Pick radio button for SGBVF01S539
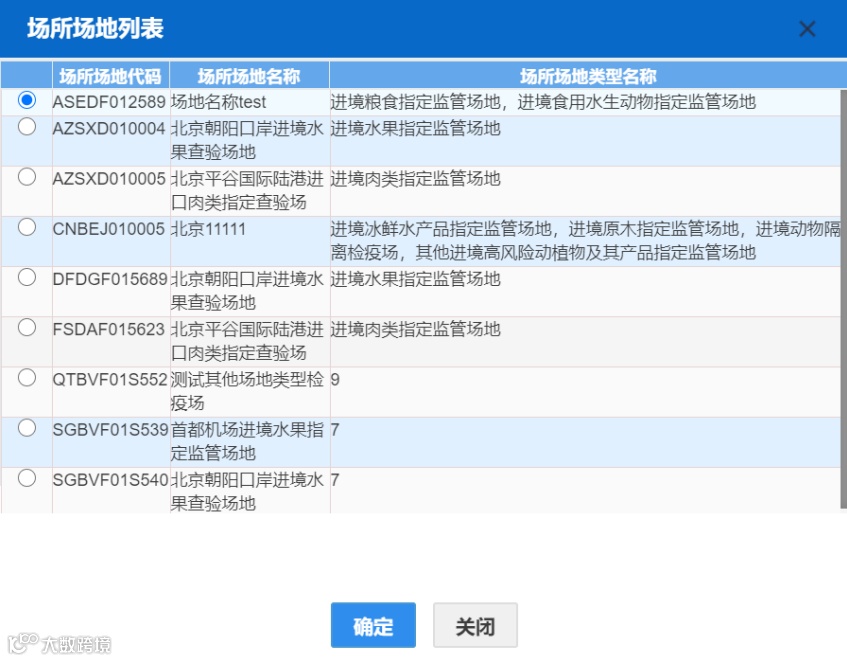847x661 pixels. [x=26, y=428]
